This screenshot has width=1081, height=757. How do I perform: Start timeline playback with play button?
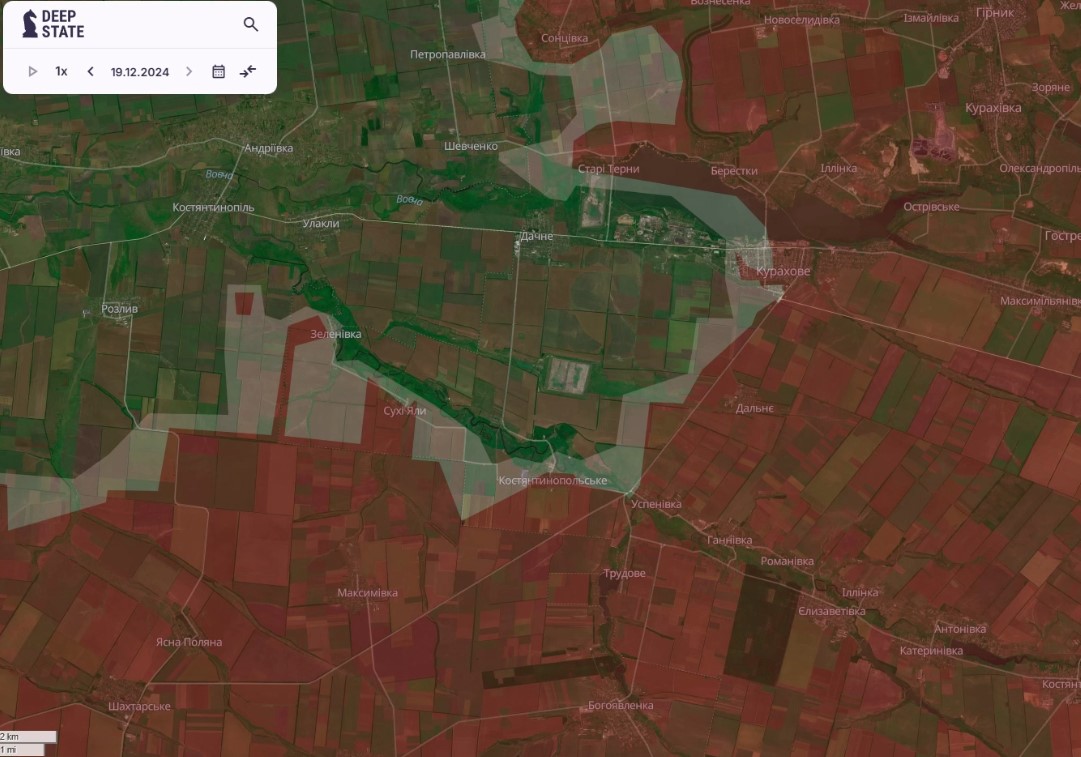click(x=32, y=72)
